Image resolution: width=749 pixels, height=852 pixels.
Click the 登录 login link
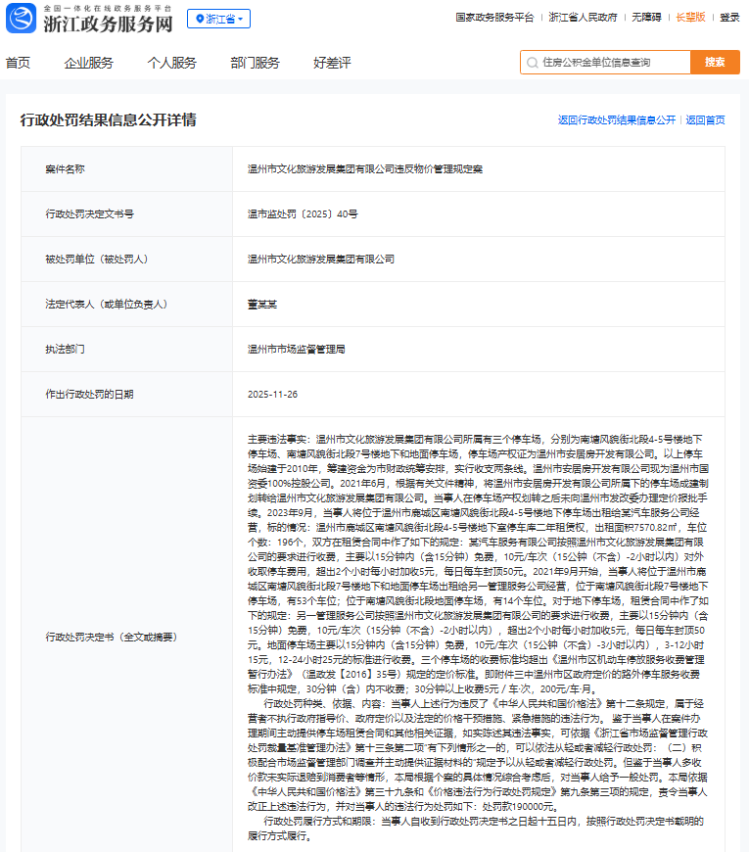(x=728, y=17)
